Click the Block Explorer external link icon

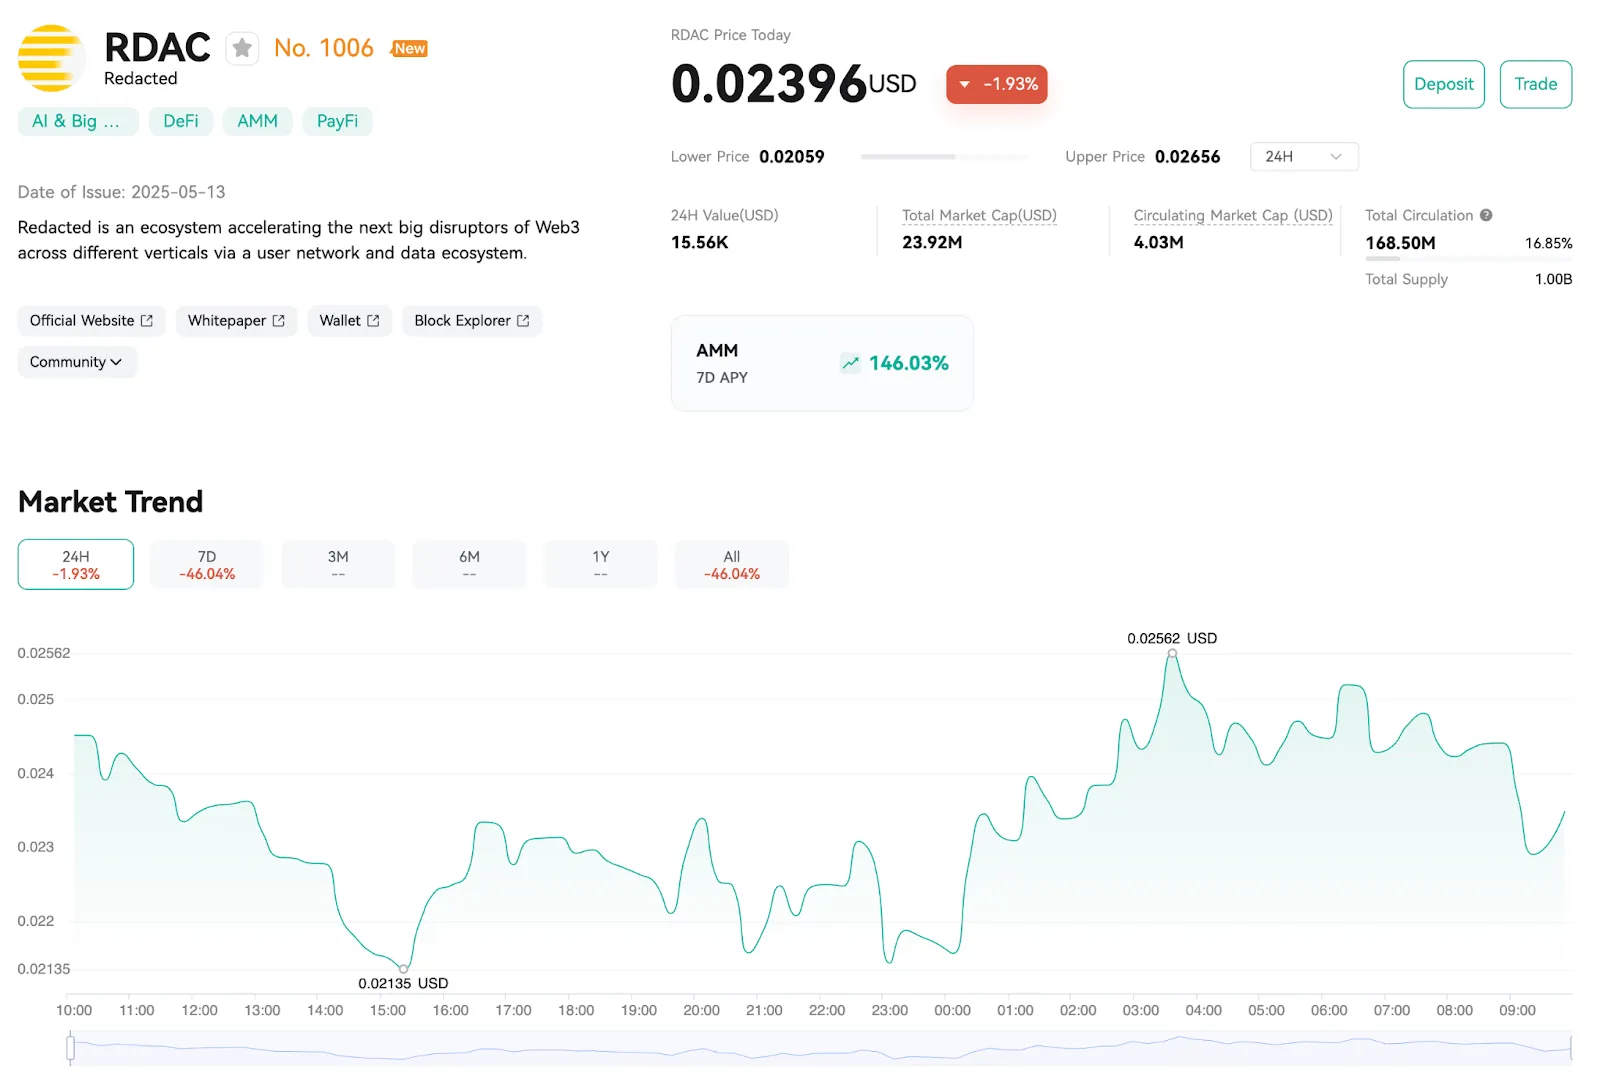523,321
